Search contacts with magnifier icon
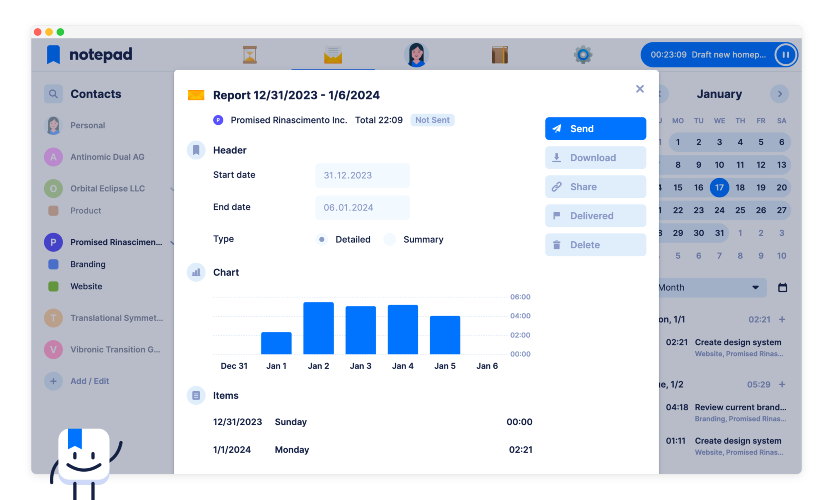 point(53,94)
